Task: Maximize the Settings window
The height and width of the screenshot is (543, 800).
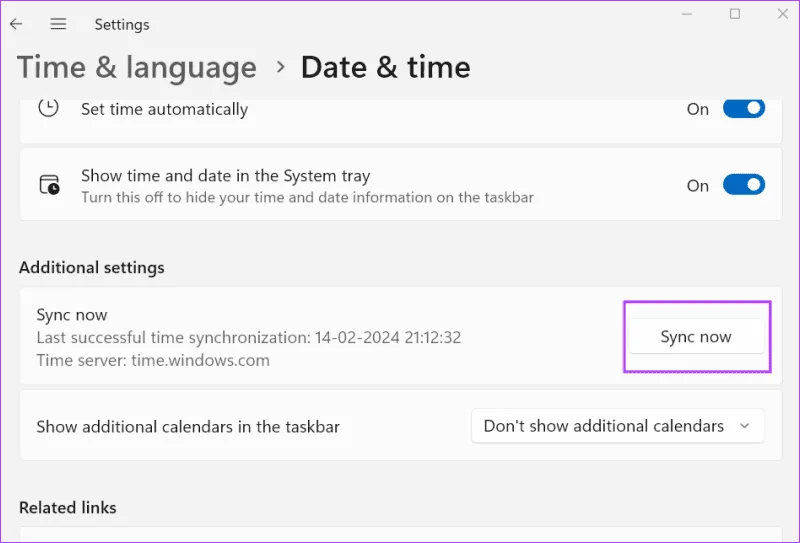Action: pyautogui.click(x=735, y=14)
